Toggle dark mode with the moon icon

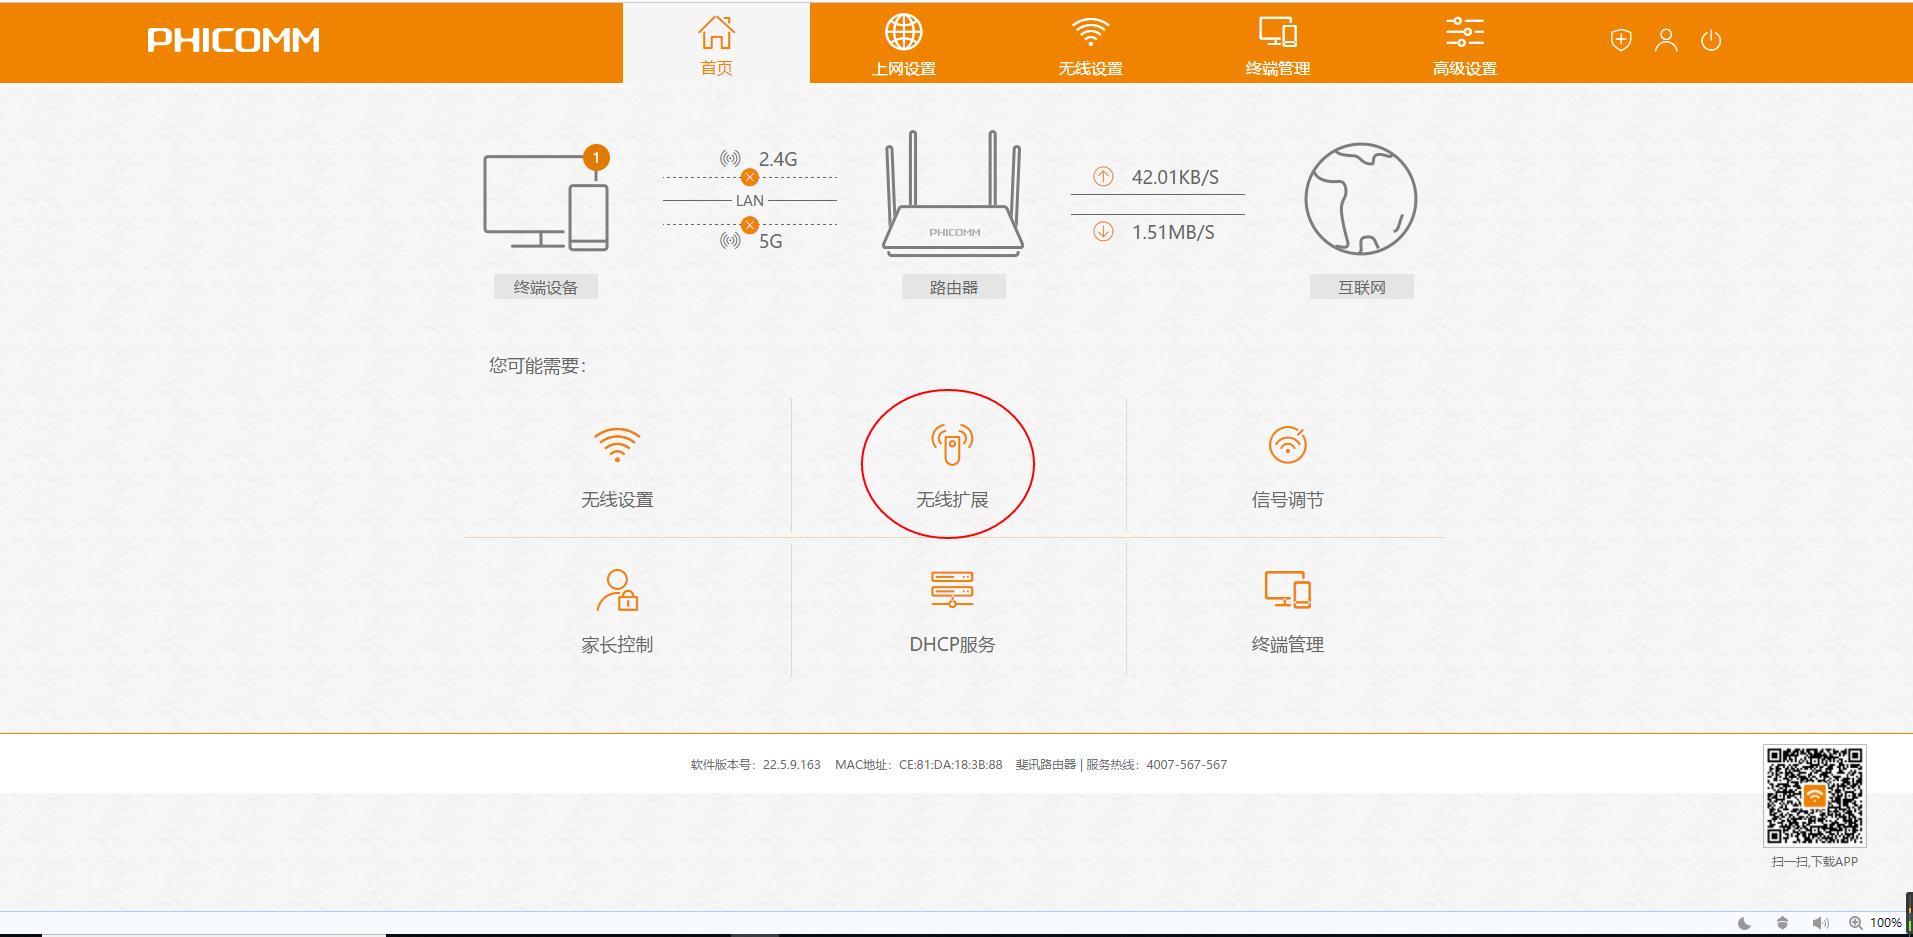coord(1744,923)
